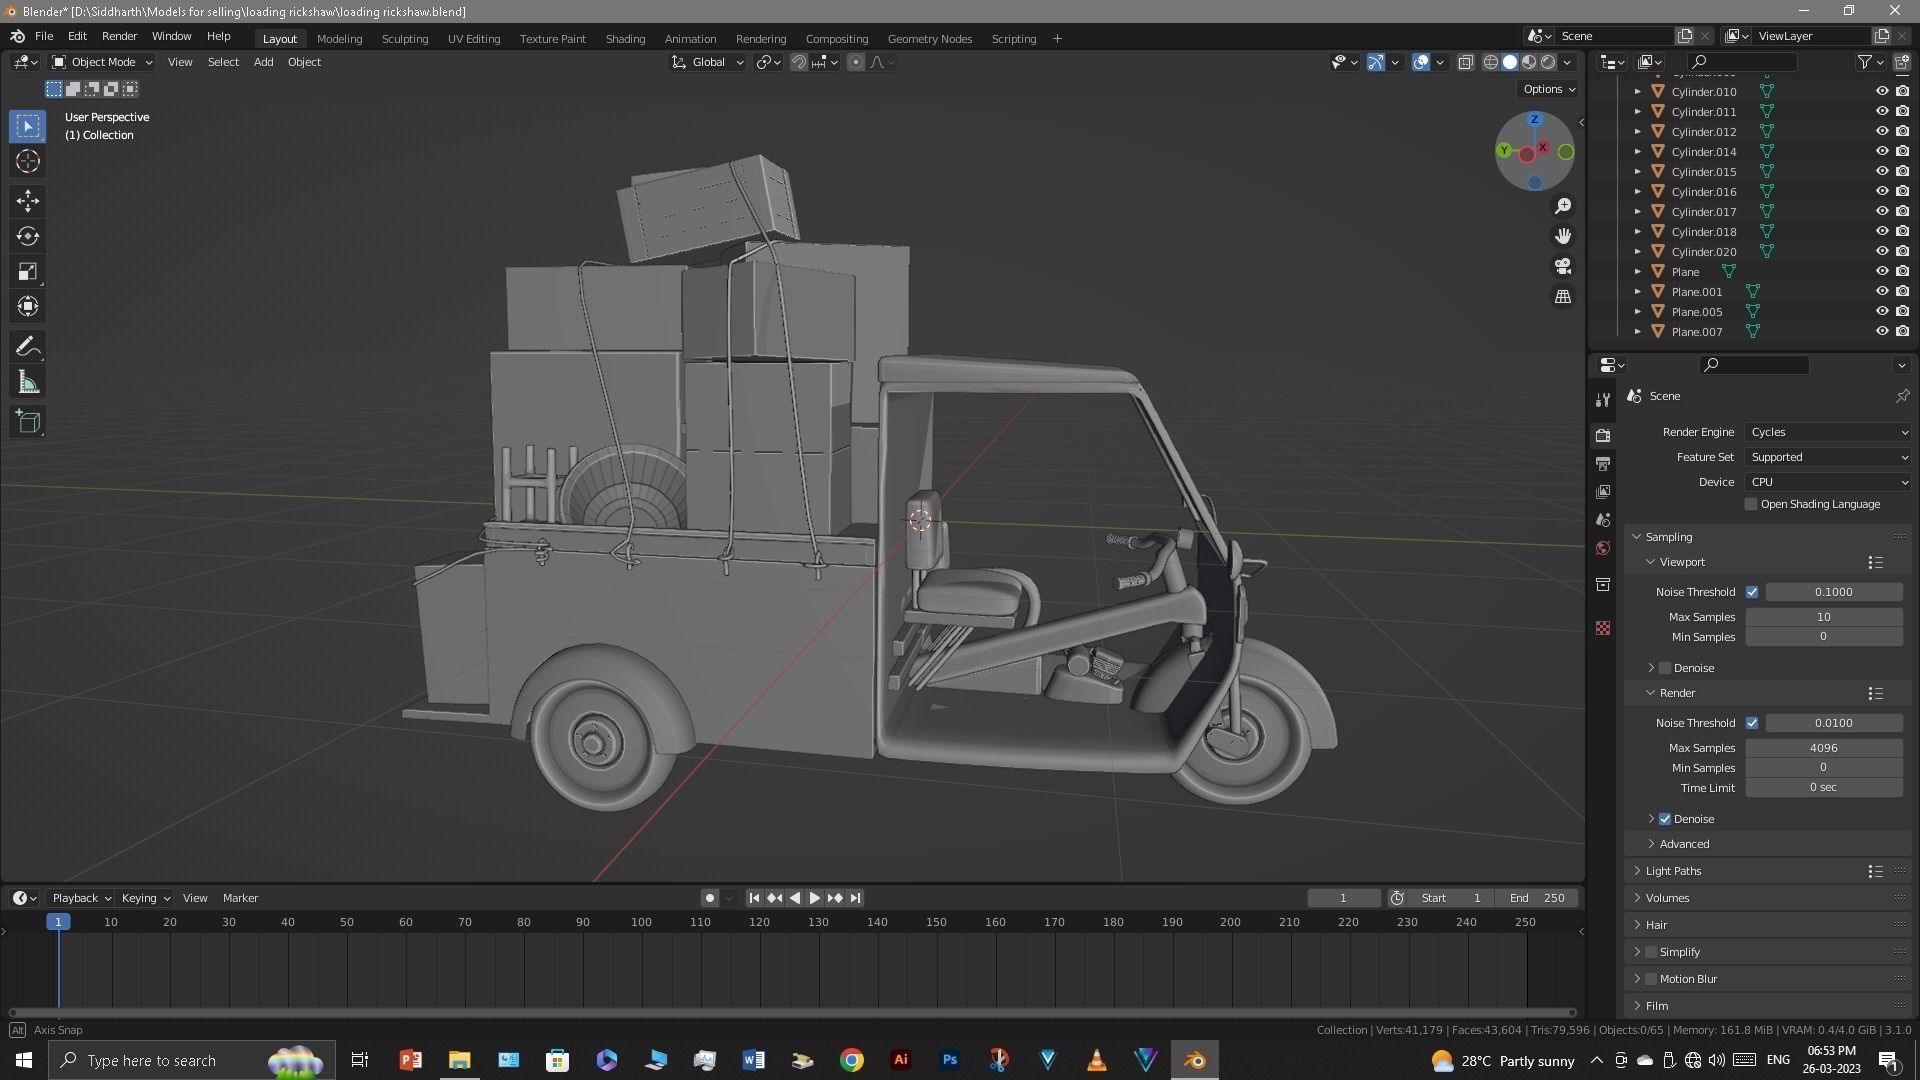Click the zoom viewport magnifier icon

[x=1563, y=206]
